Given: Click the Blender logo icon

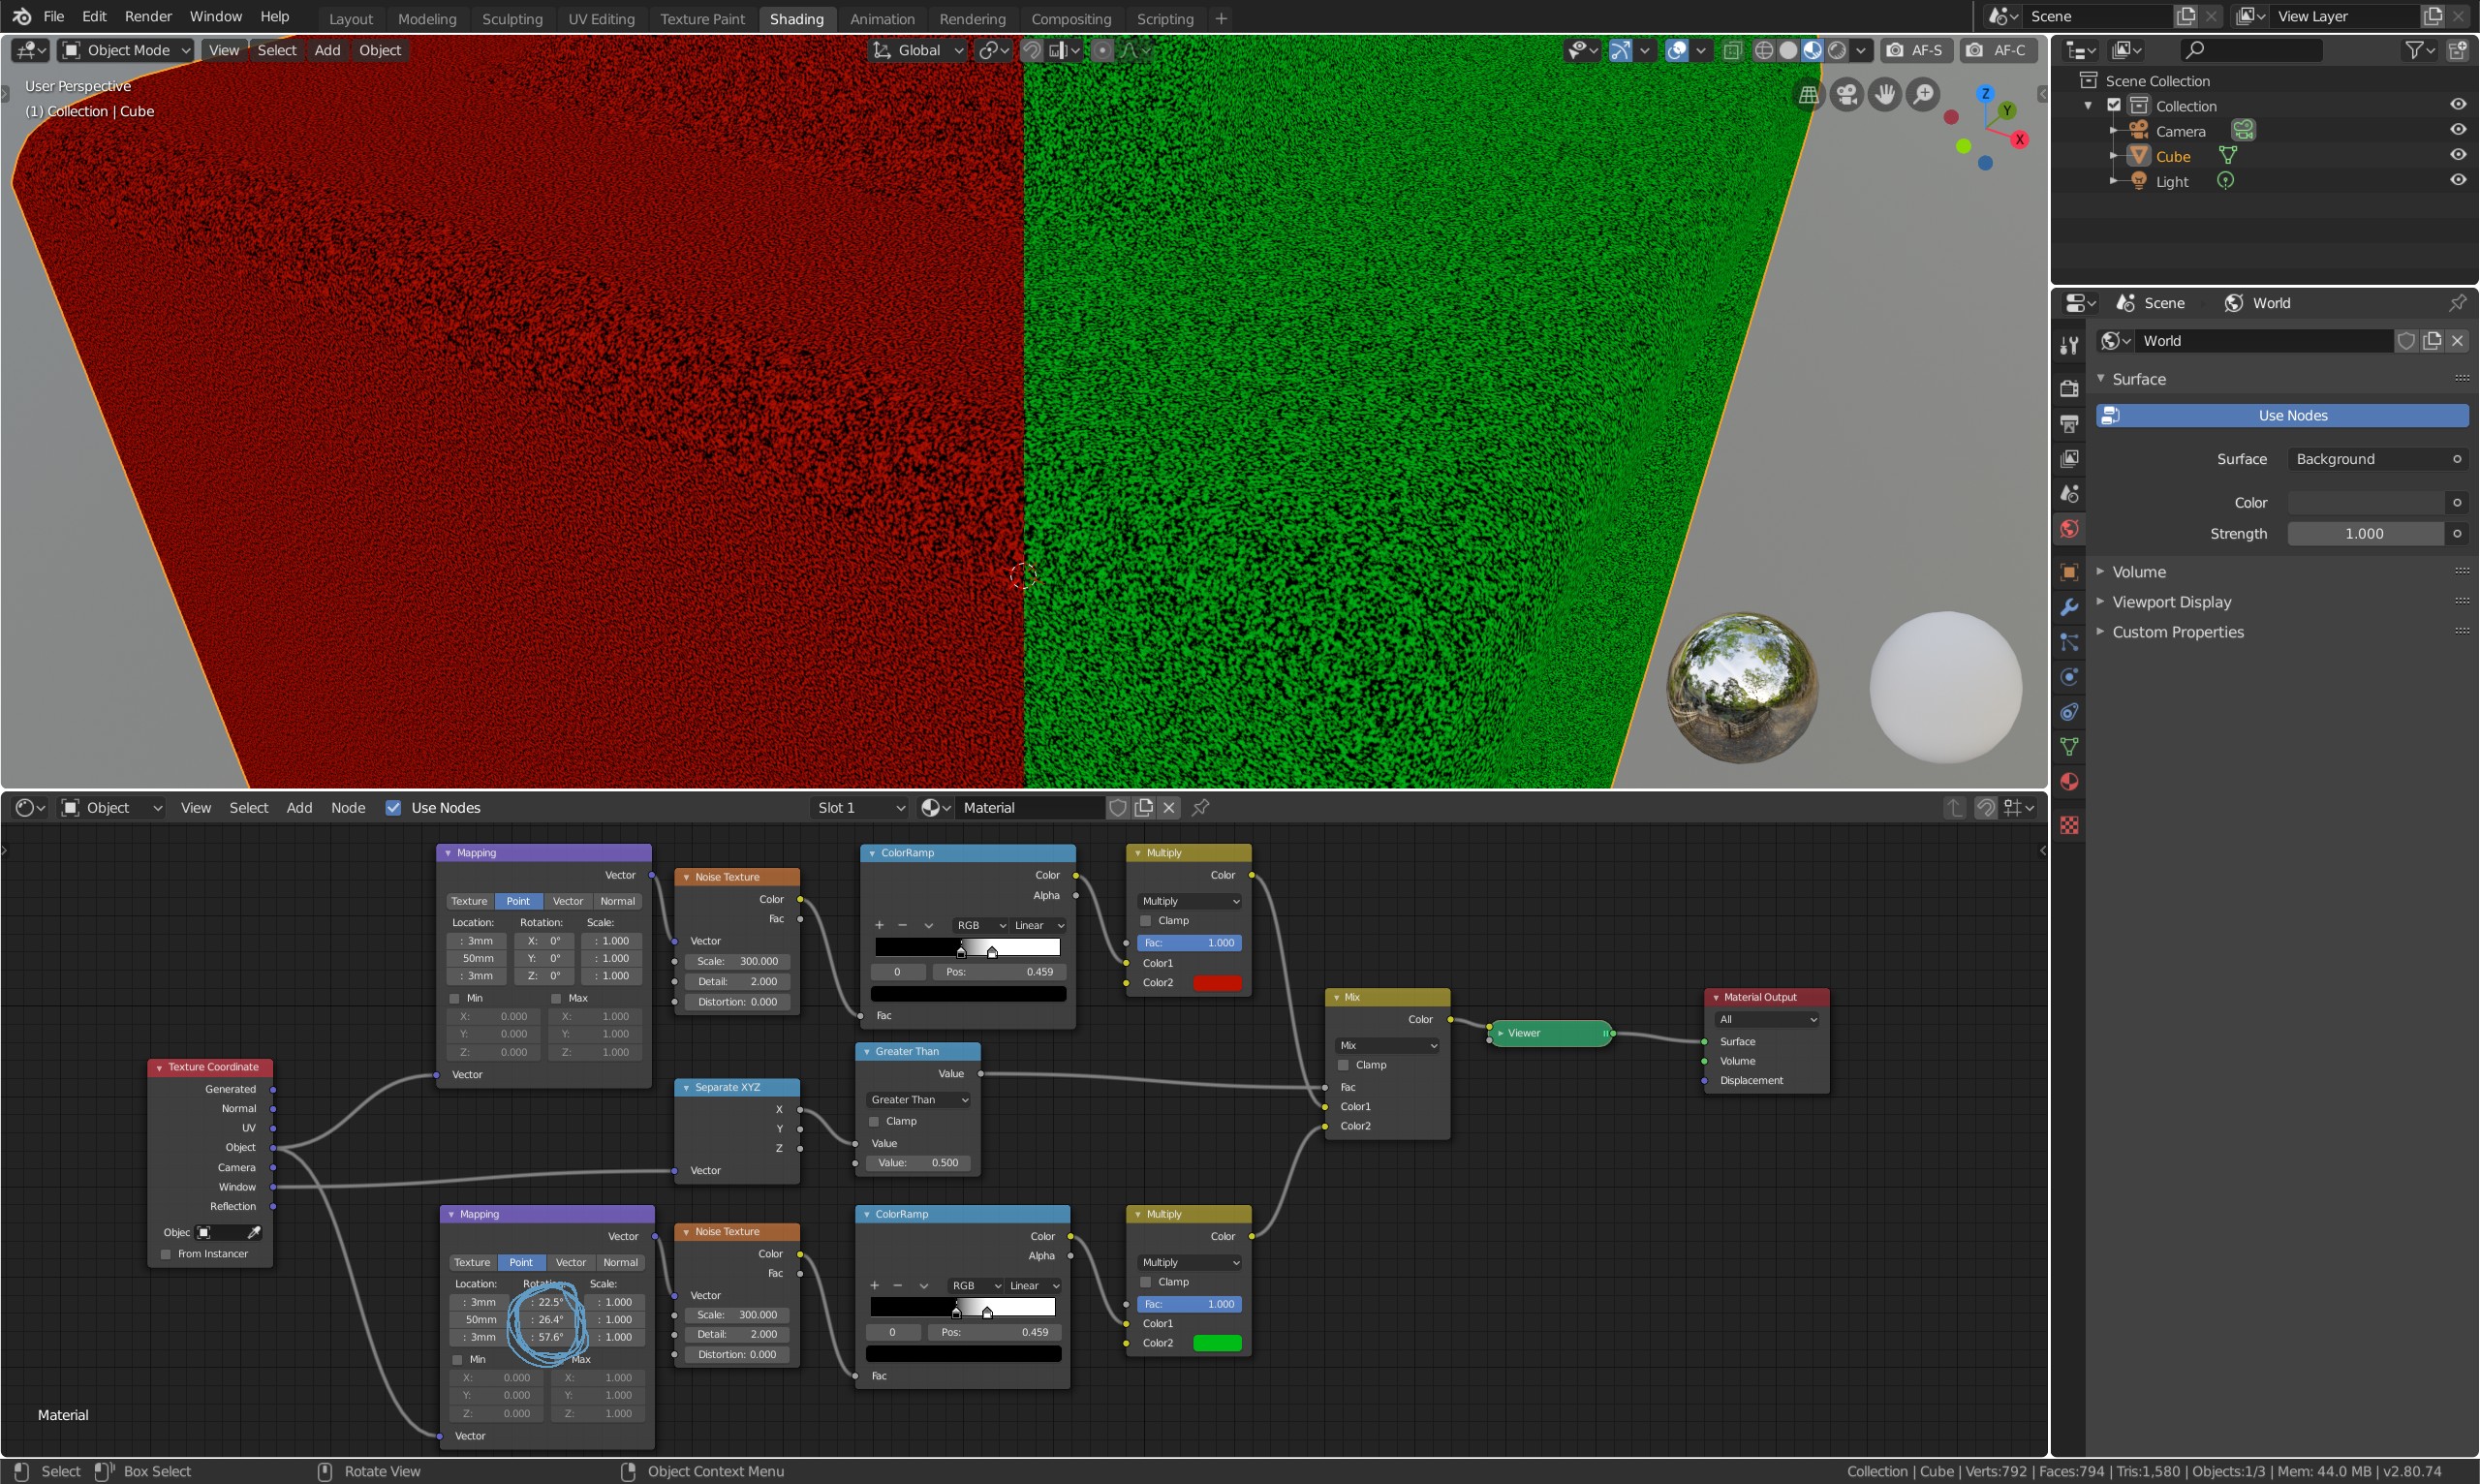Looking at the screenshot, I should (21, 17).
